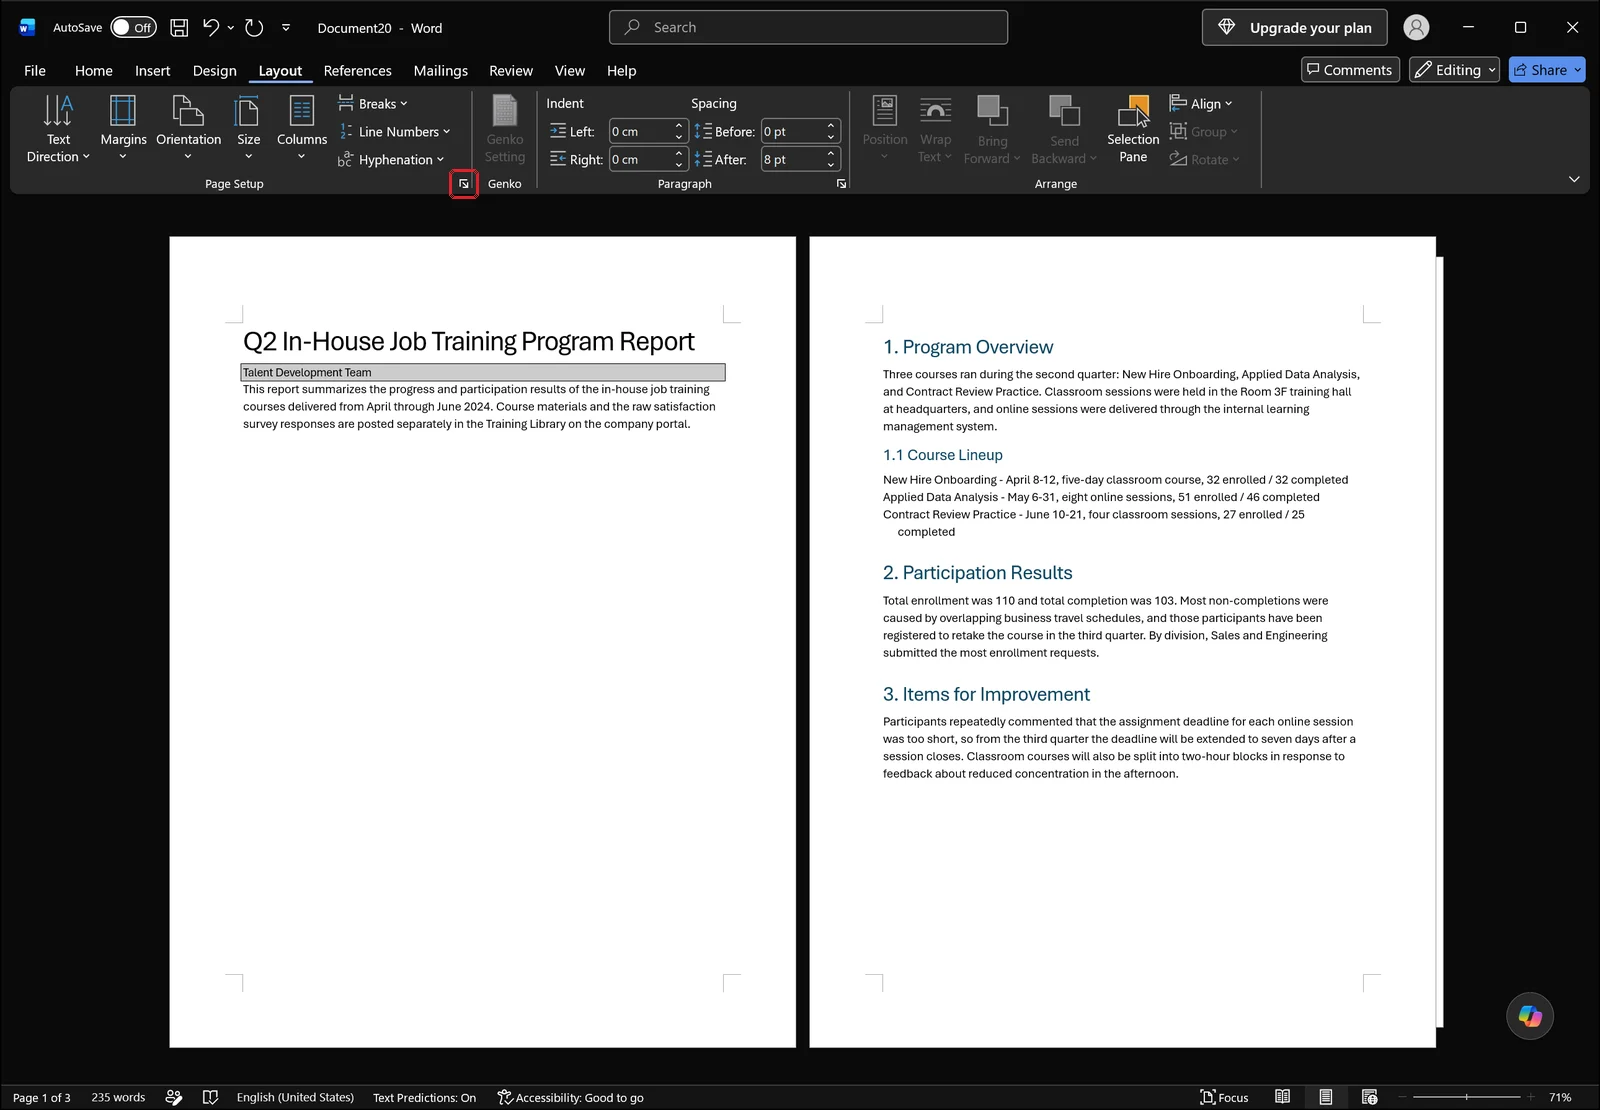Open the Text Direction options

point(58,128)
